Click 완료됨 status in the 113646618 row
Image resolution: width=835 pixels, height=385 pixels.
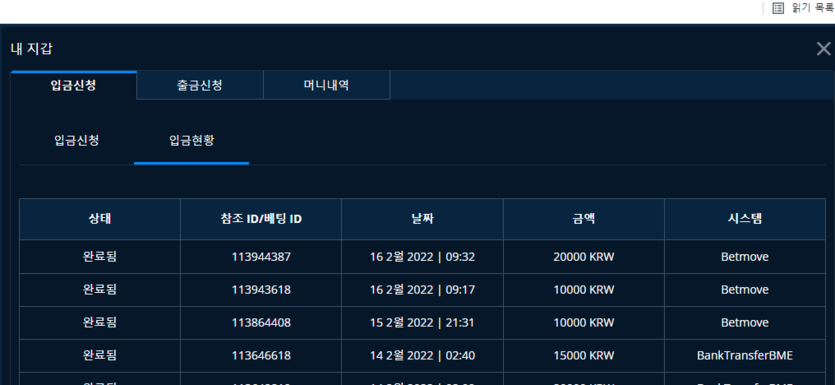(100, 356)
